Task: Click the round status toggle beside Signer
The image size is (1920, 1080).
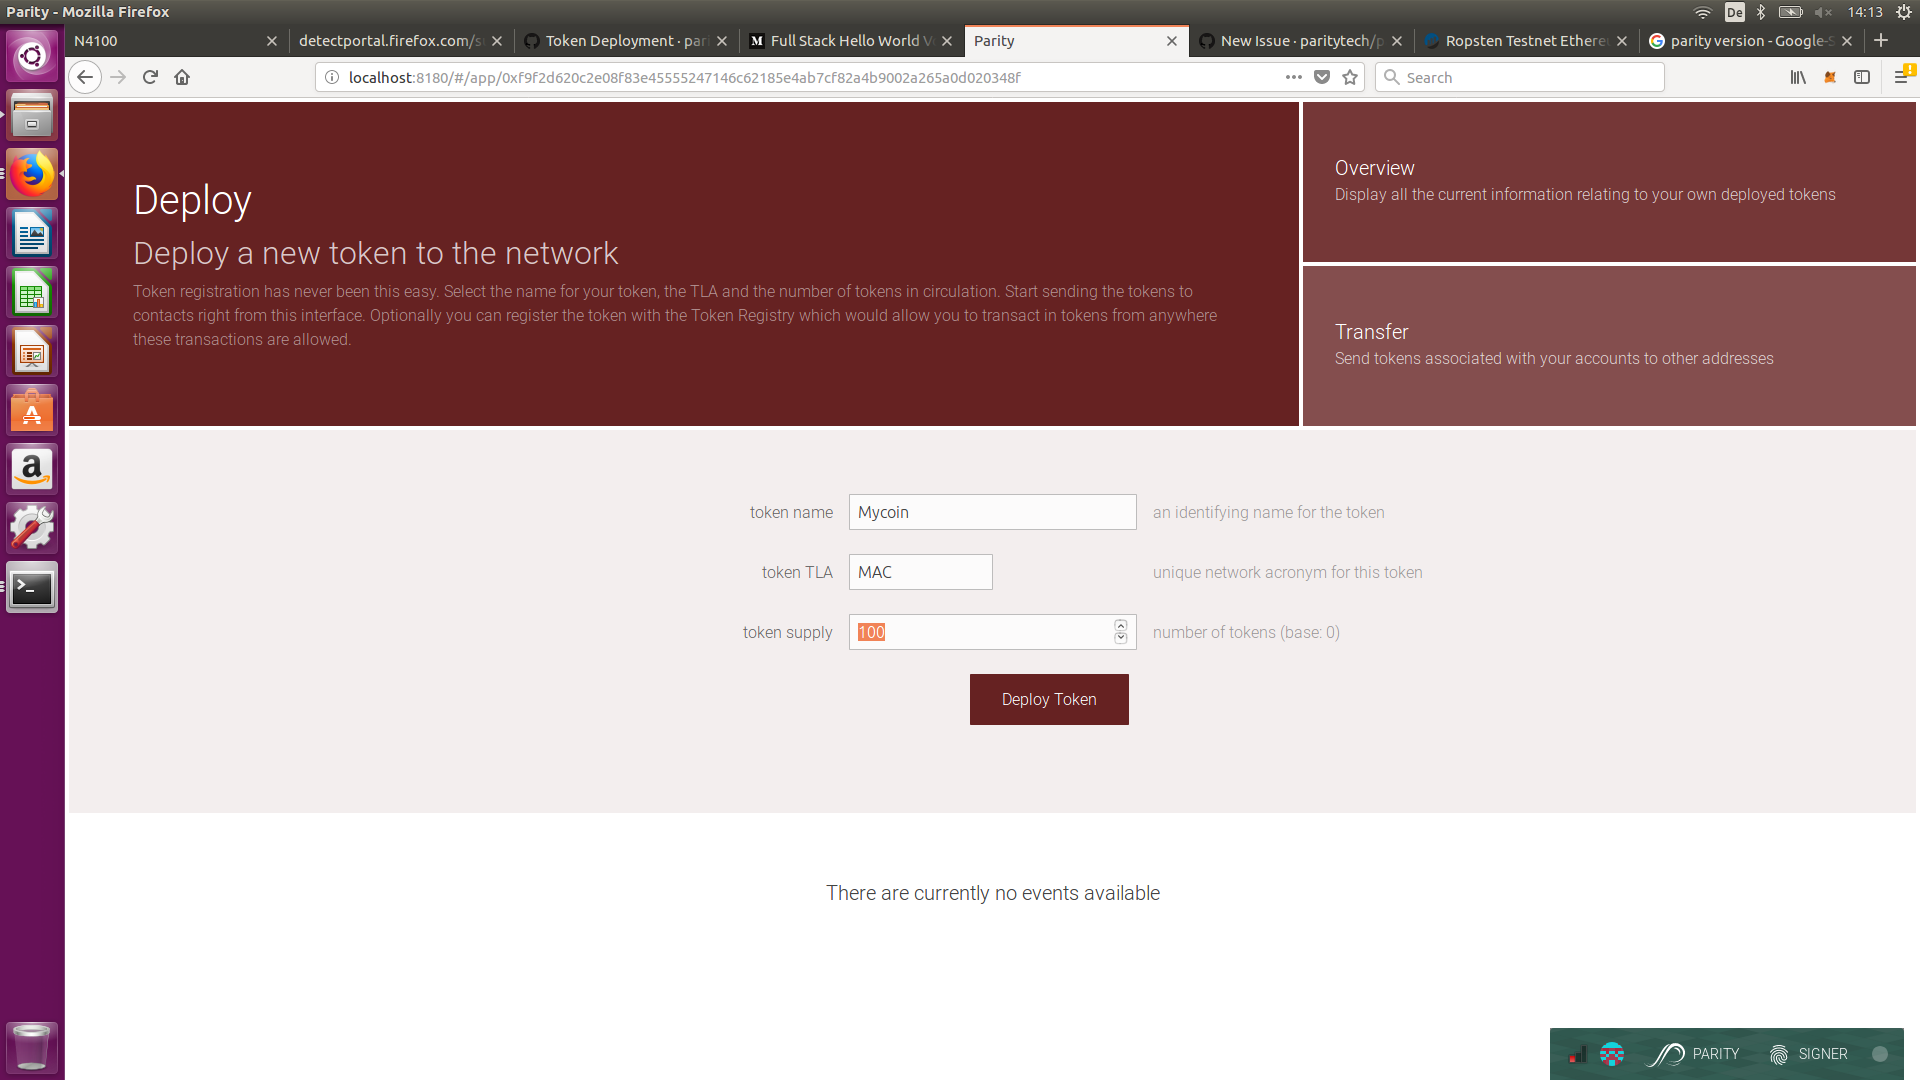Action: [x=1880, y=1054]
